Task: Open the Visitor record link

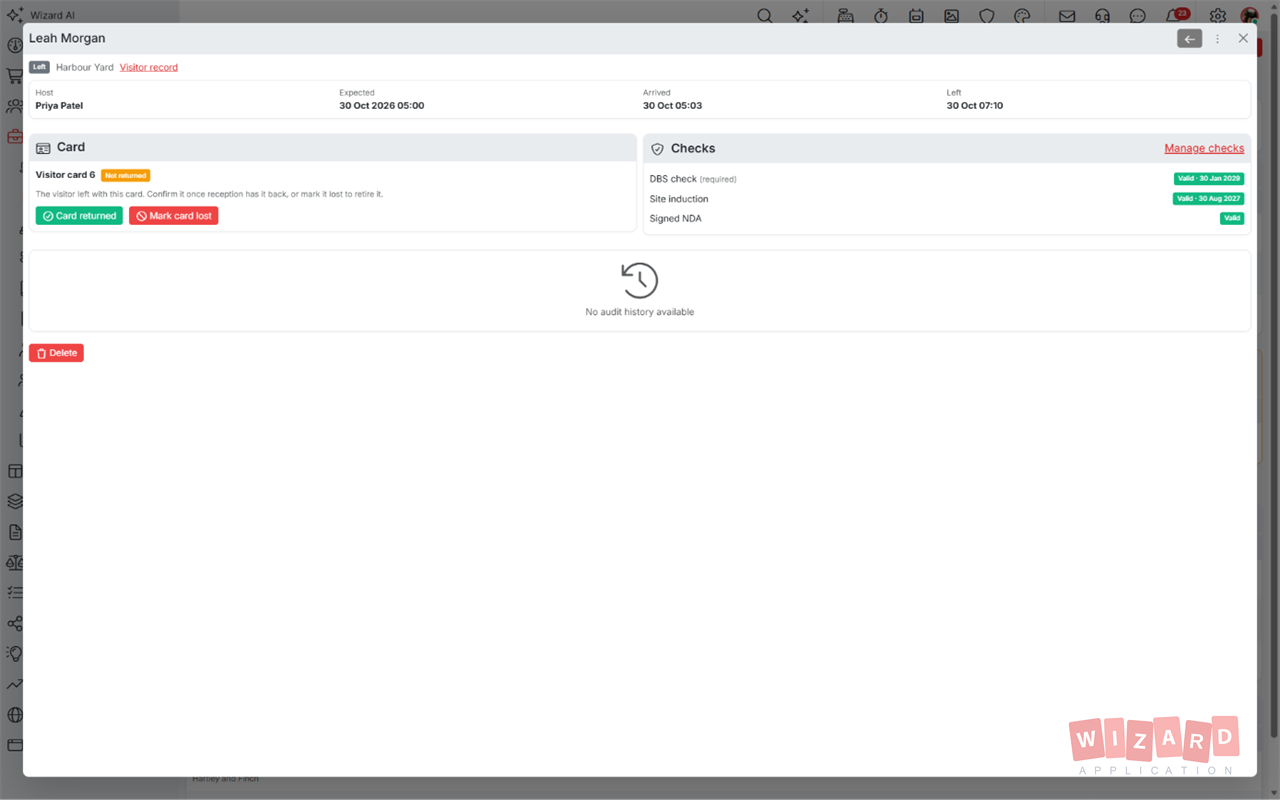Action: tap(149, 67)
